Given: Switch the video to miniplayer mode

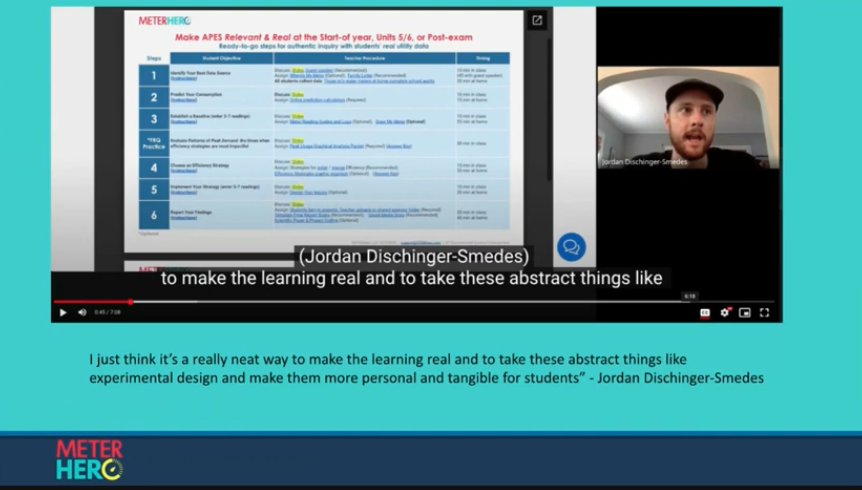Looking at the screenshot, I should click(x=744, y=313).
